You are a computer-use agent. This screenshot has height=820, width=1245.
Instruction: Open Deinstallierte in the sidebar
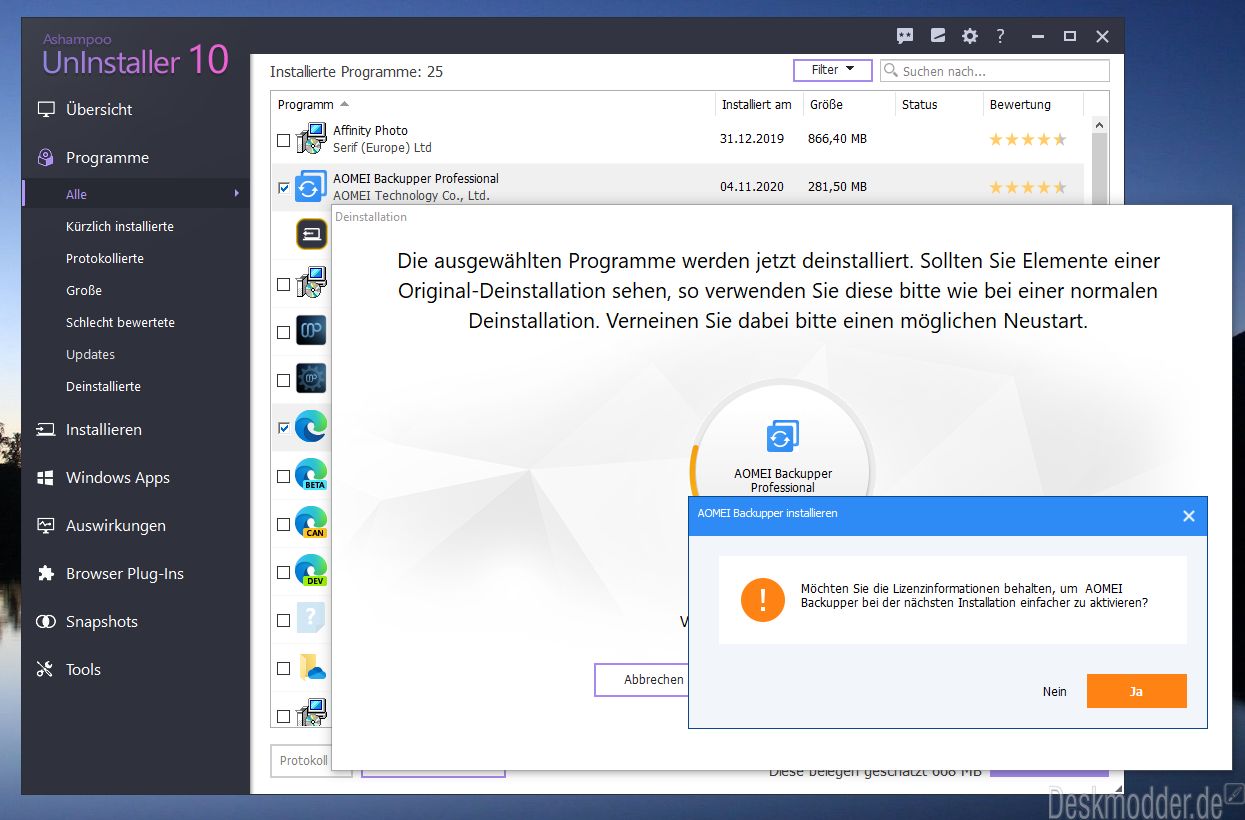[103, 386]
